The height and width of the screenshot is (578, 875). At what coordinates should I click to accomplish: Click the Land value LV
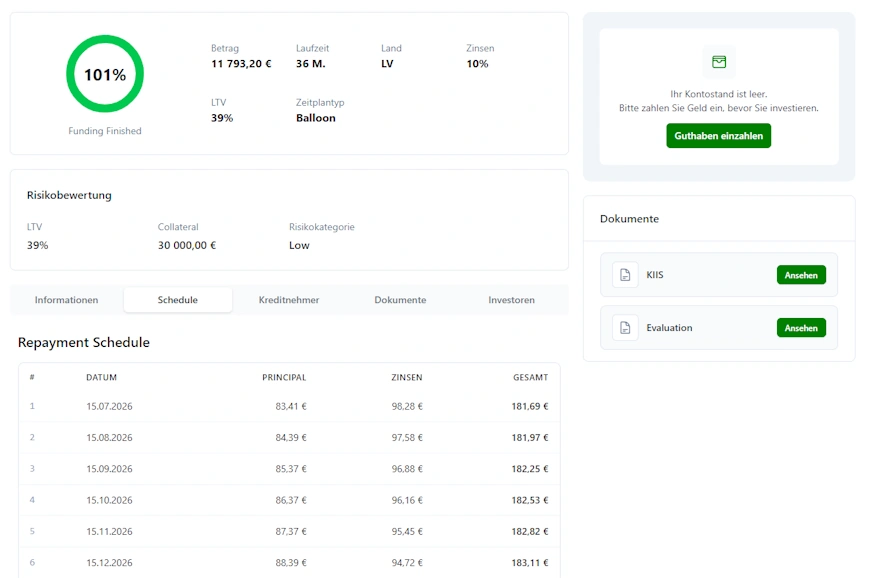387,64
